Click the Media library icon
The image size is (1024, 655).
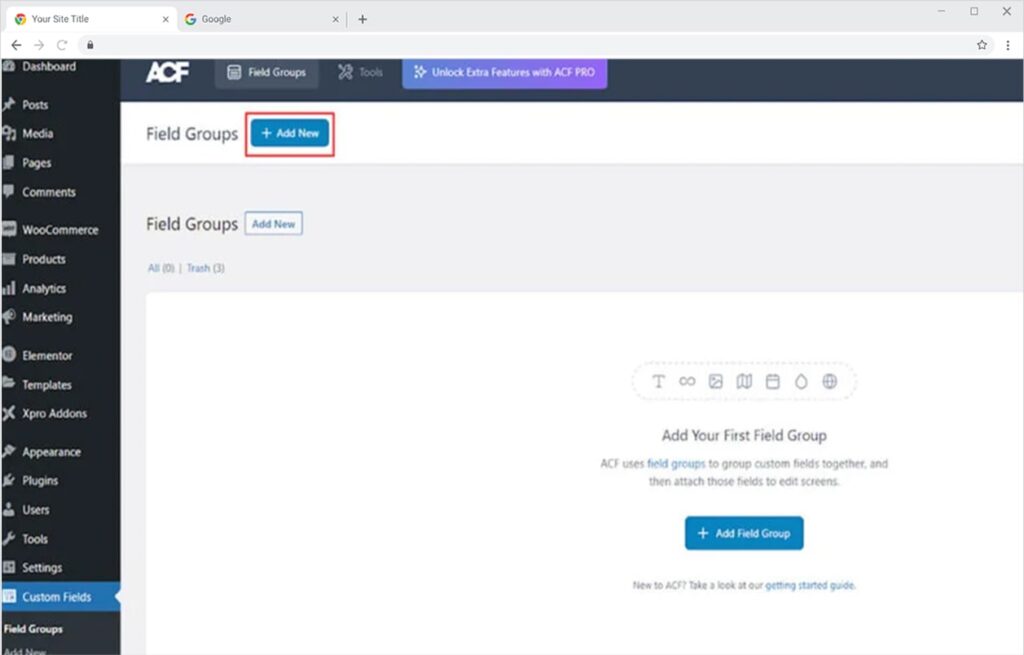[x=8, y=133]
